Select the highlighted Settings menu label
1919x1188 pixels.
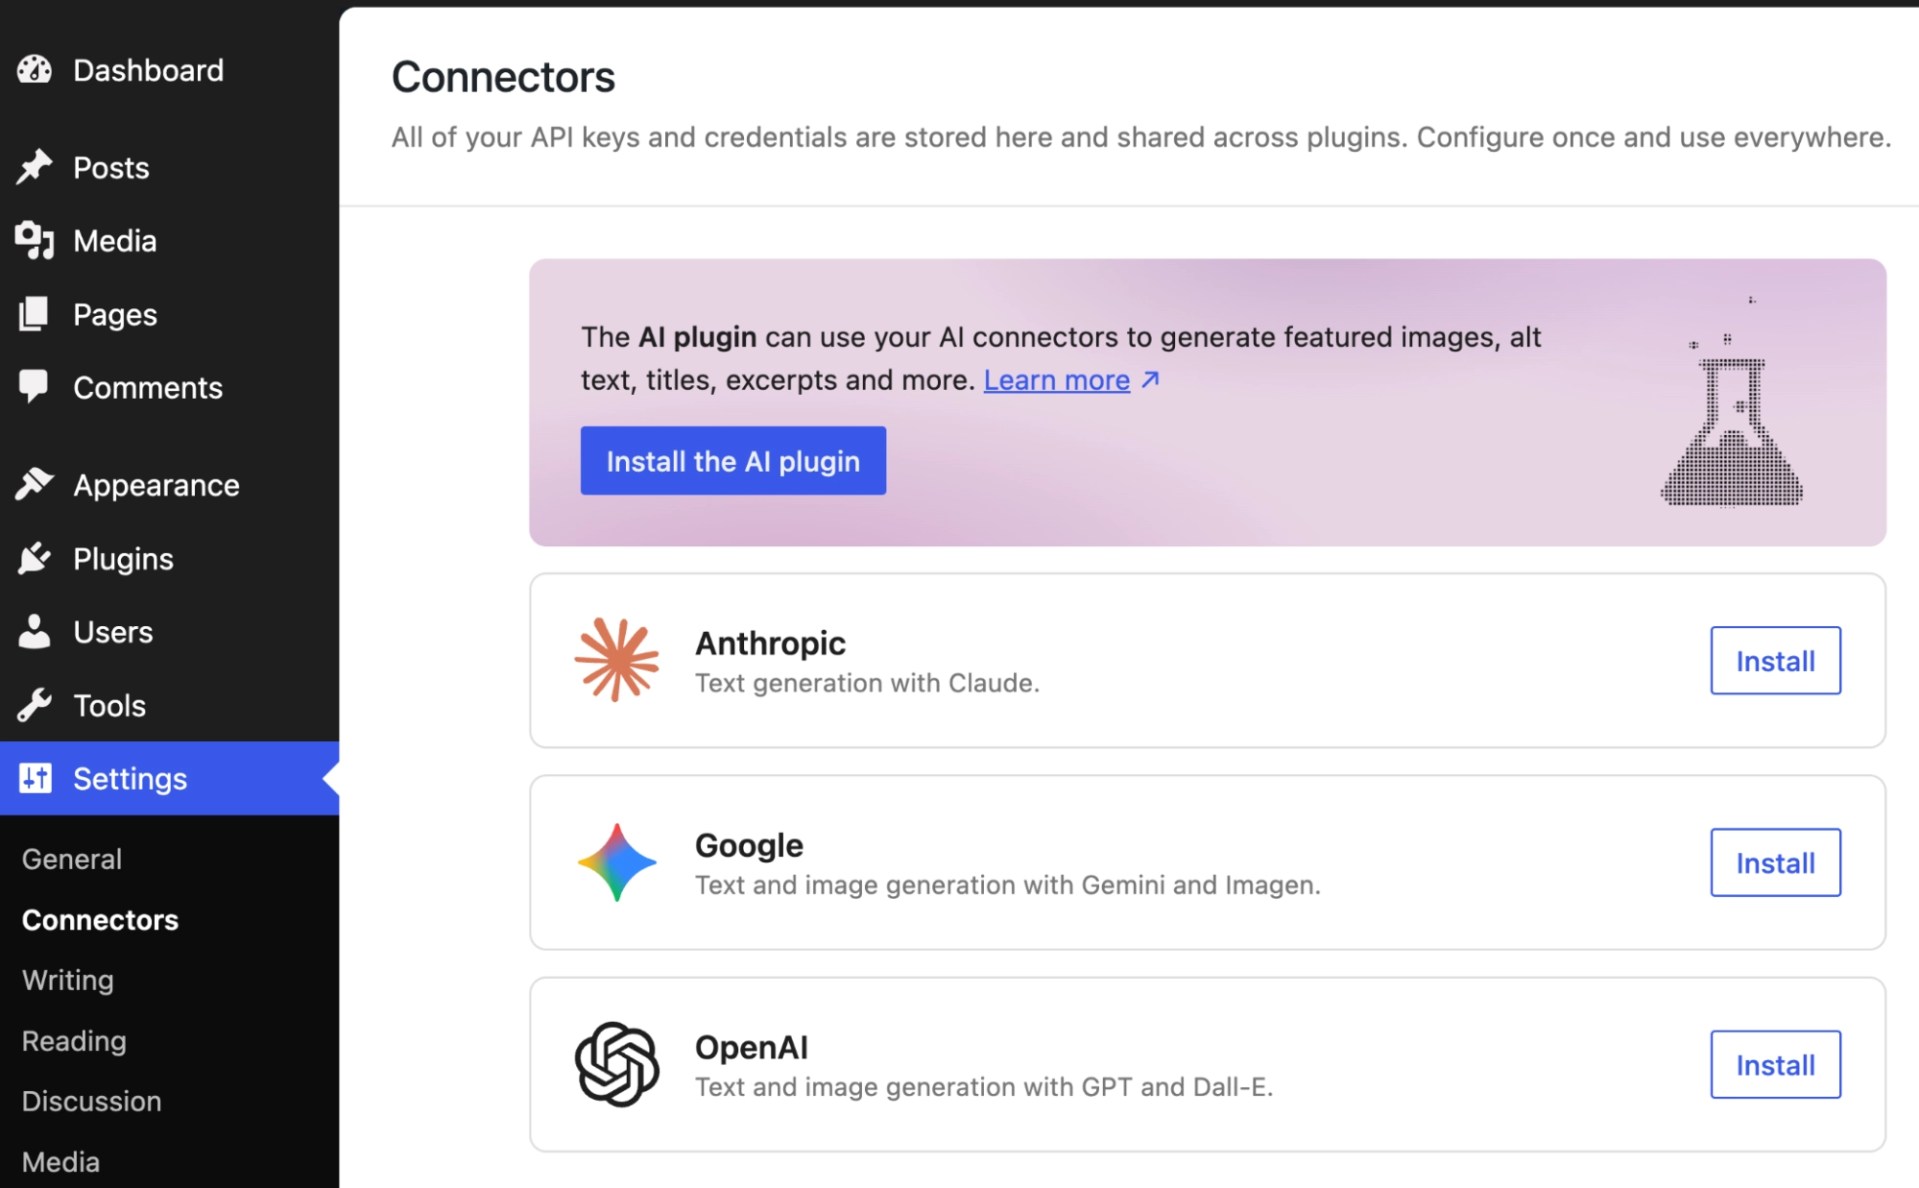[x=130, y=778]
